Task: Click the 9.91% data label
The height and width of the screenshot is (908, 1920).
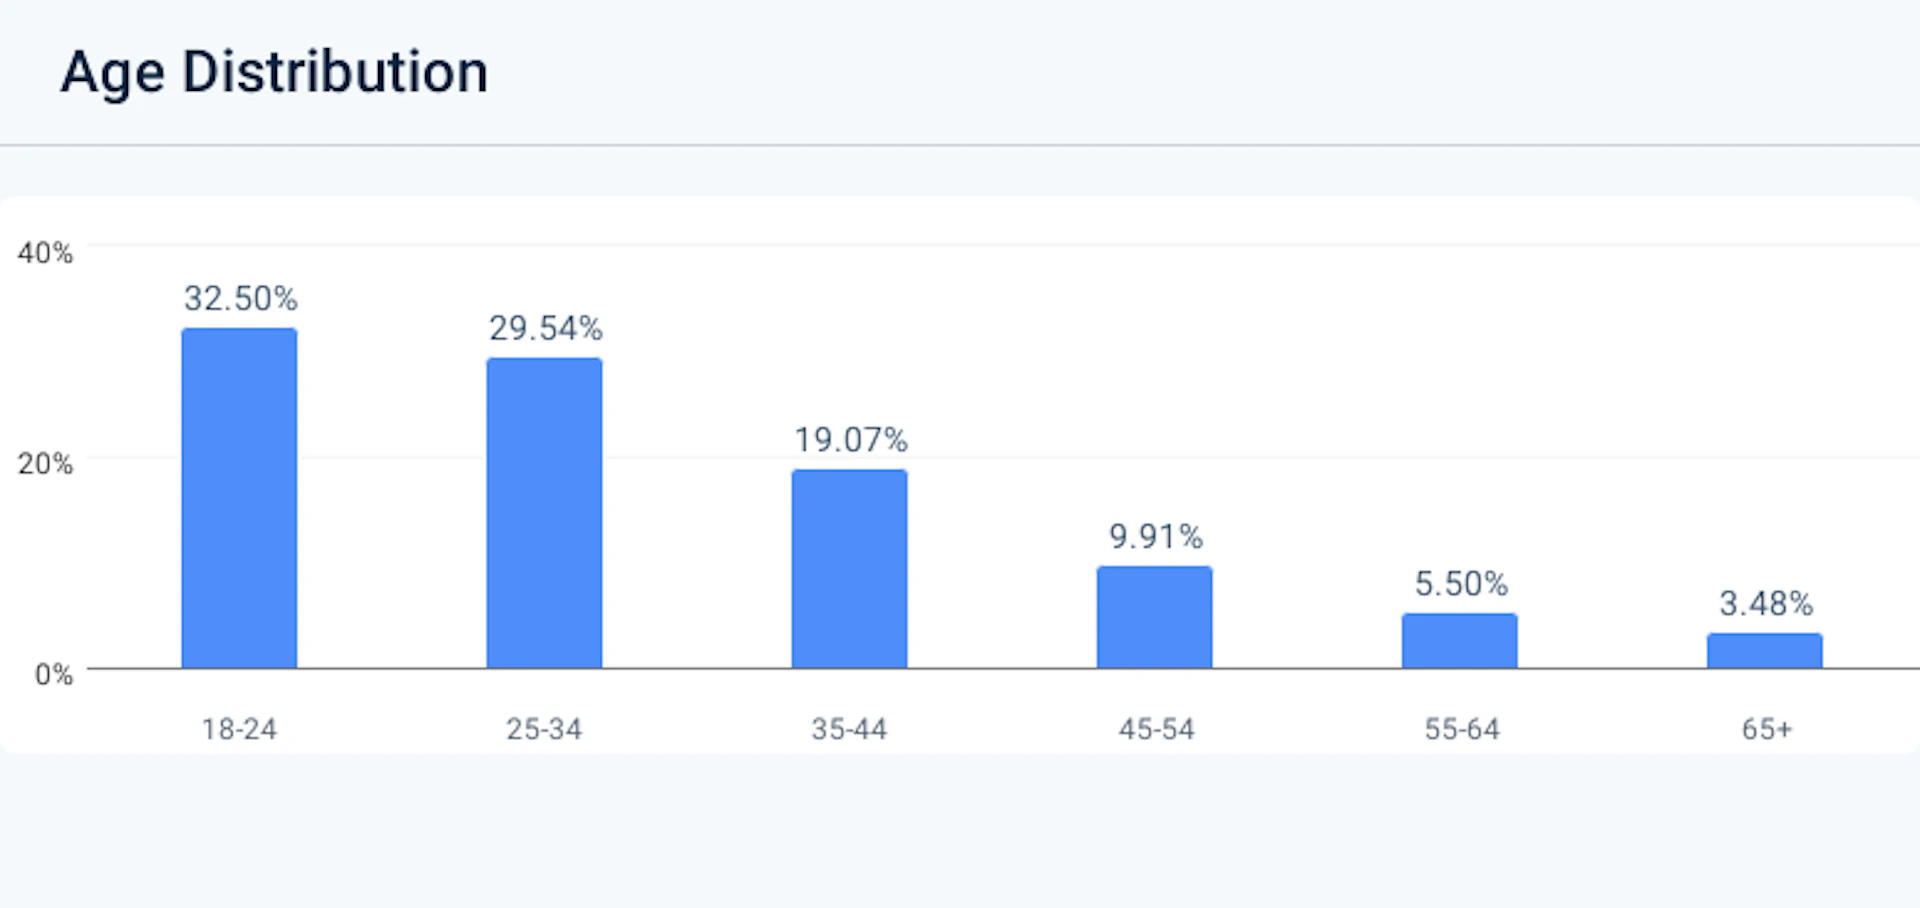Action: [x=1156, y=537]
